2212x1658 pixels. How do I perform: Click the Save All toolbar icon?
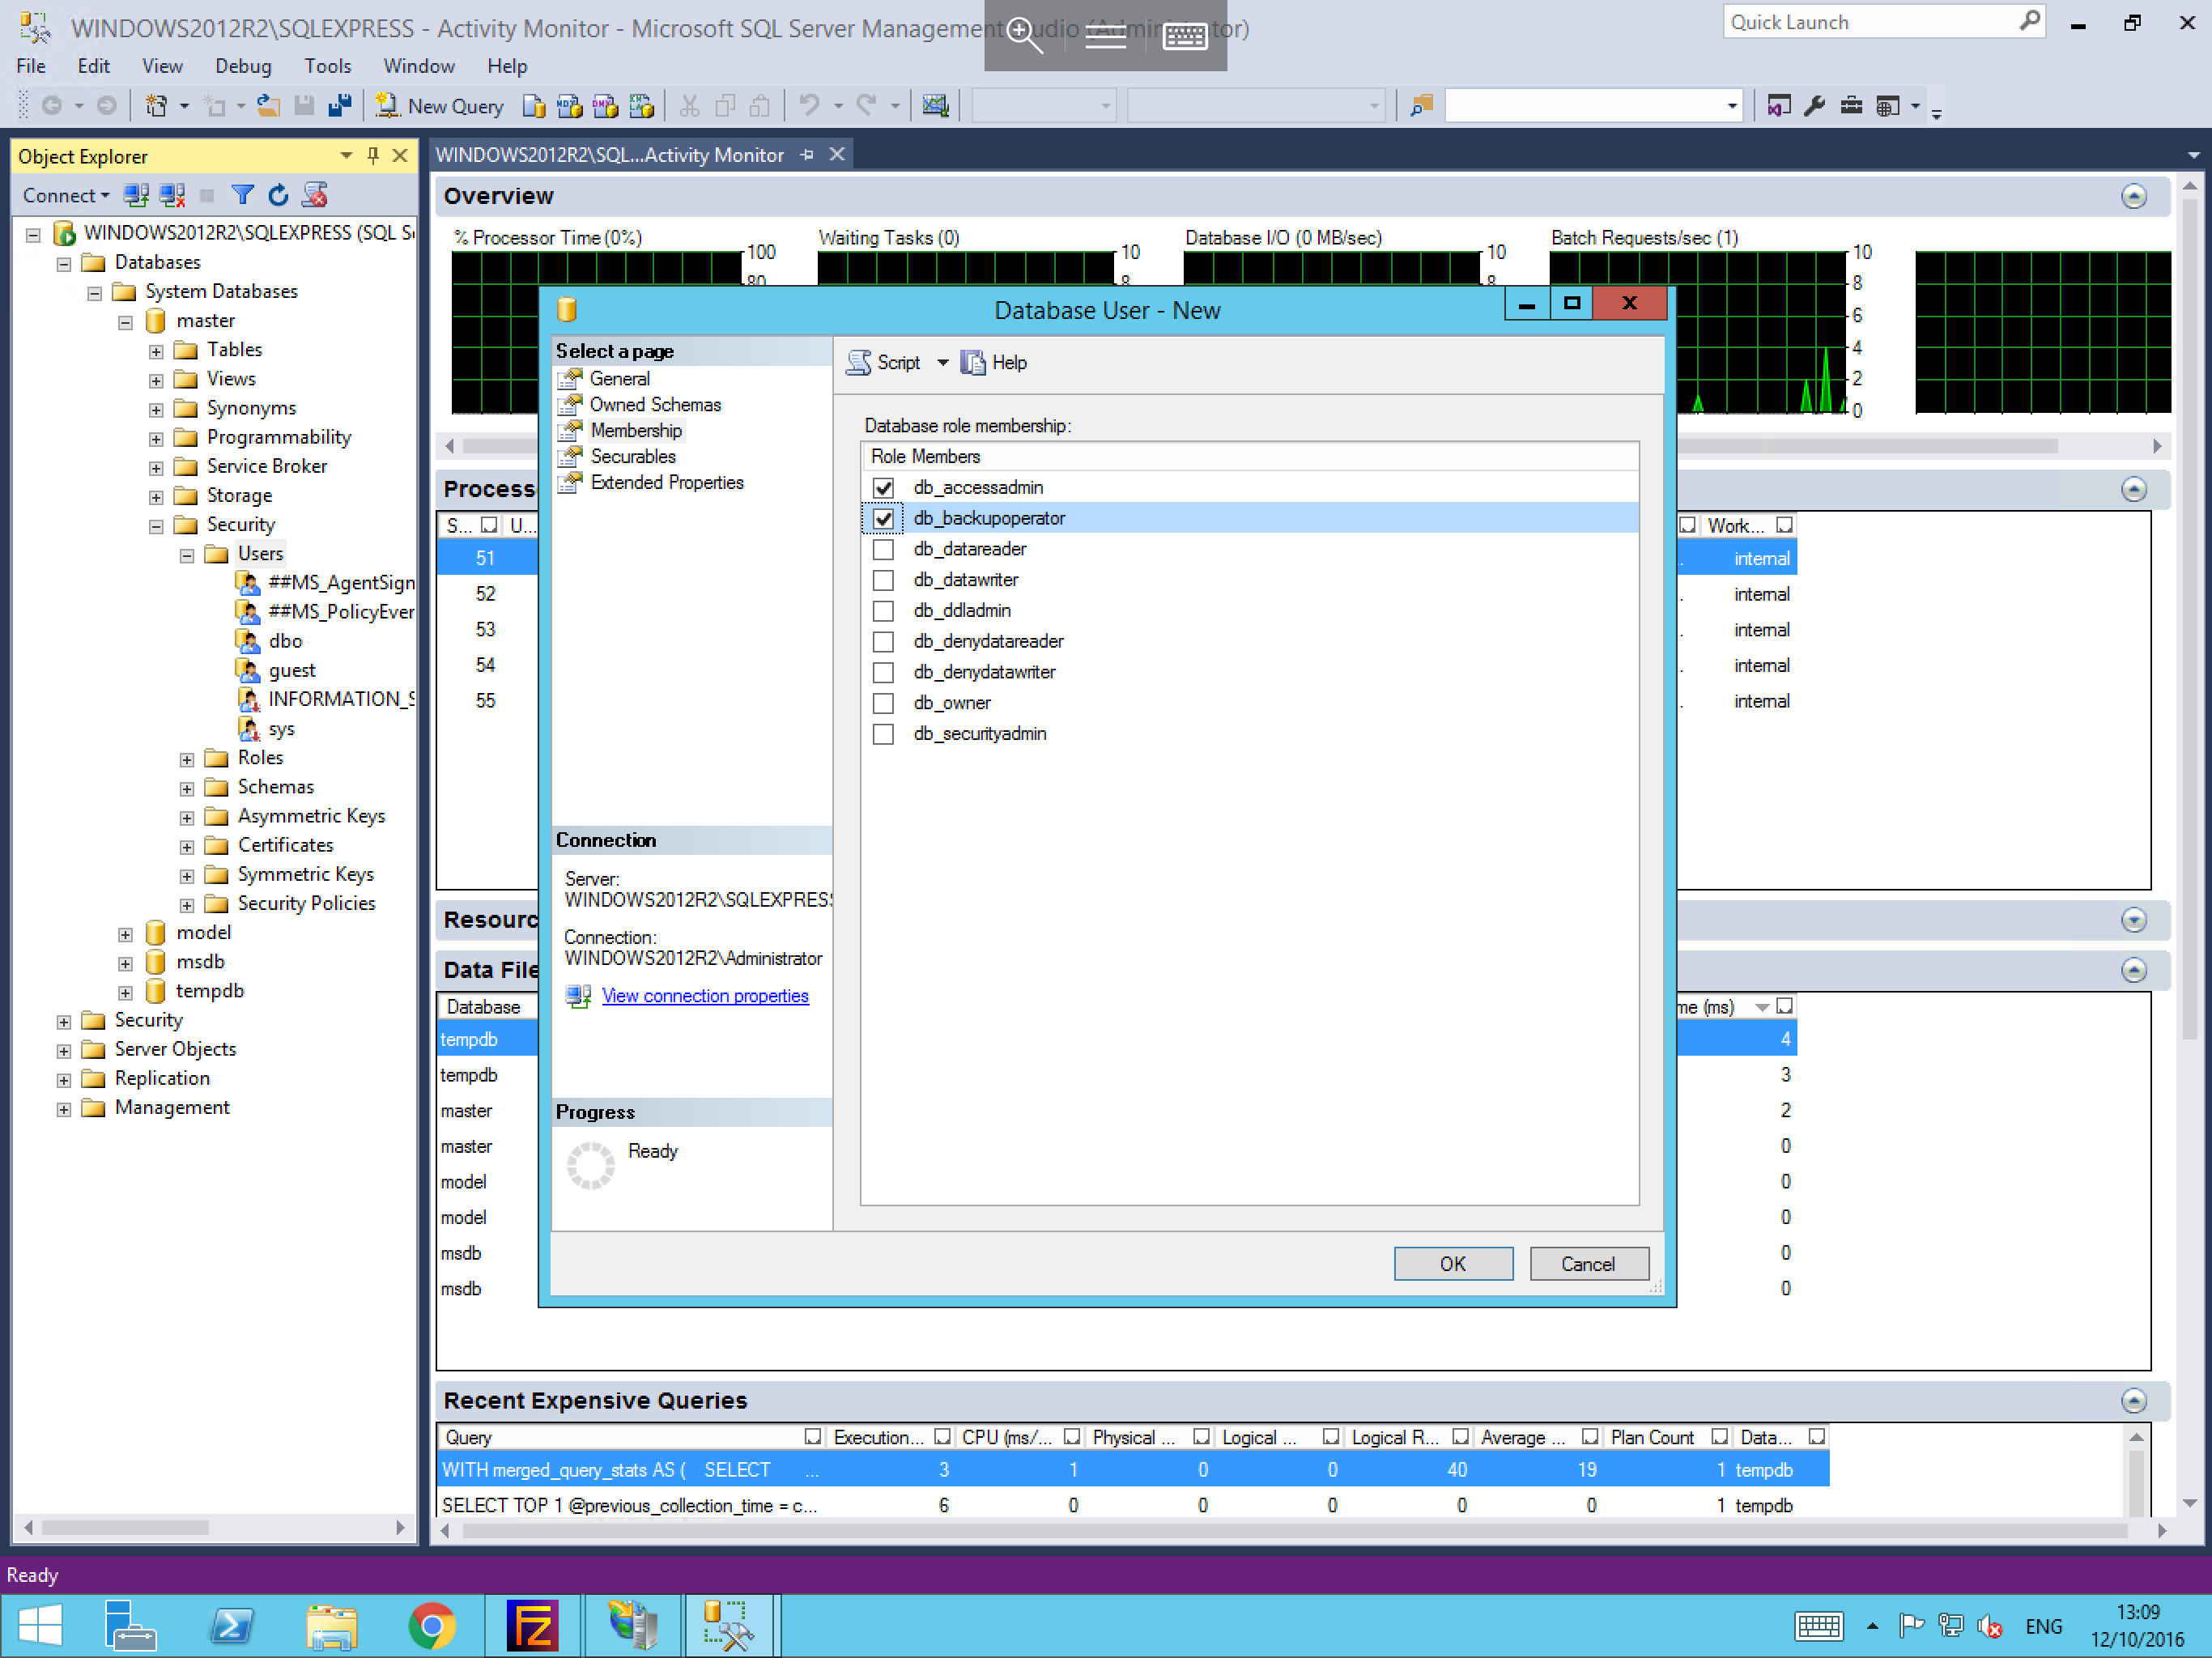tap(340, 106)
